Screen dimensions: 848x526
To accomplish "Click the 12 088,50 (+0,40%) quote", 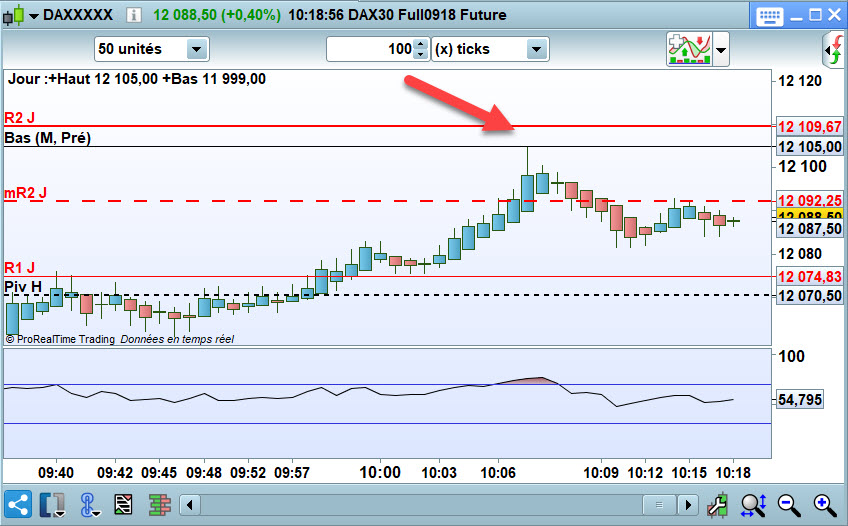I will click(217, 15).
